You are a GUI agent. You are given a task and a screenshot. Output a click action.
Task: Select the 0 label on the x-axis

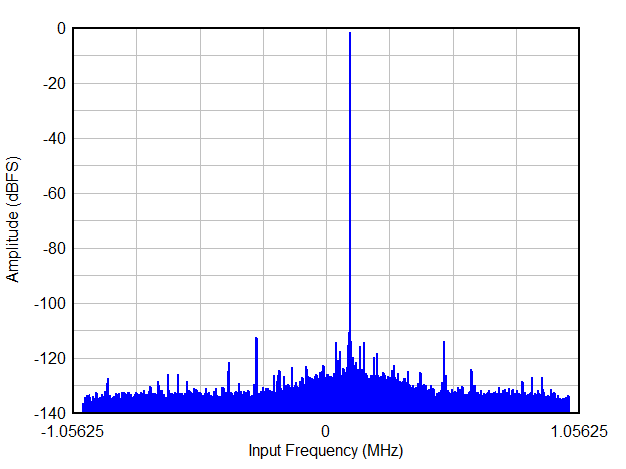(x=326, y=431)
